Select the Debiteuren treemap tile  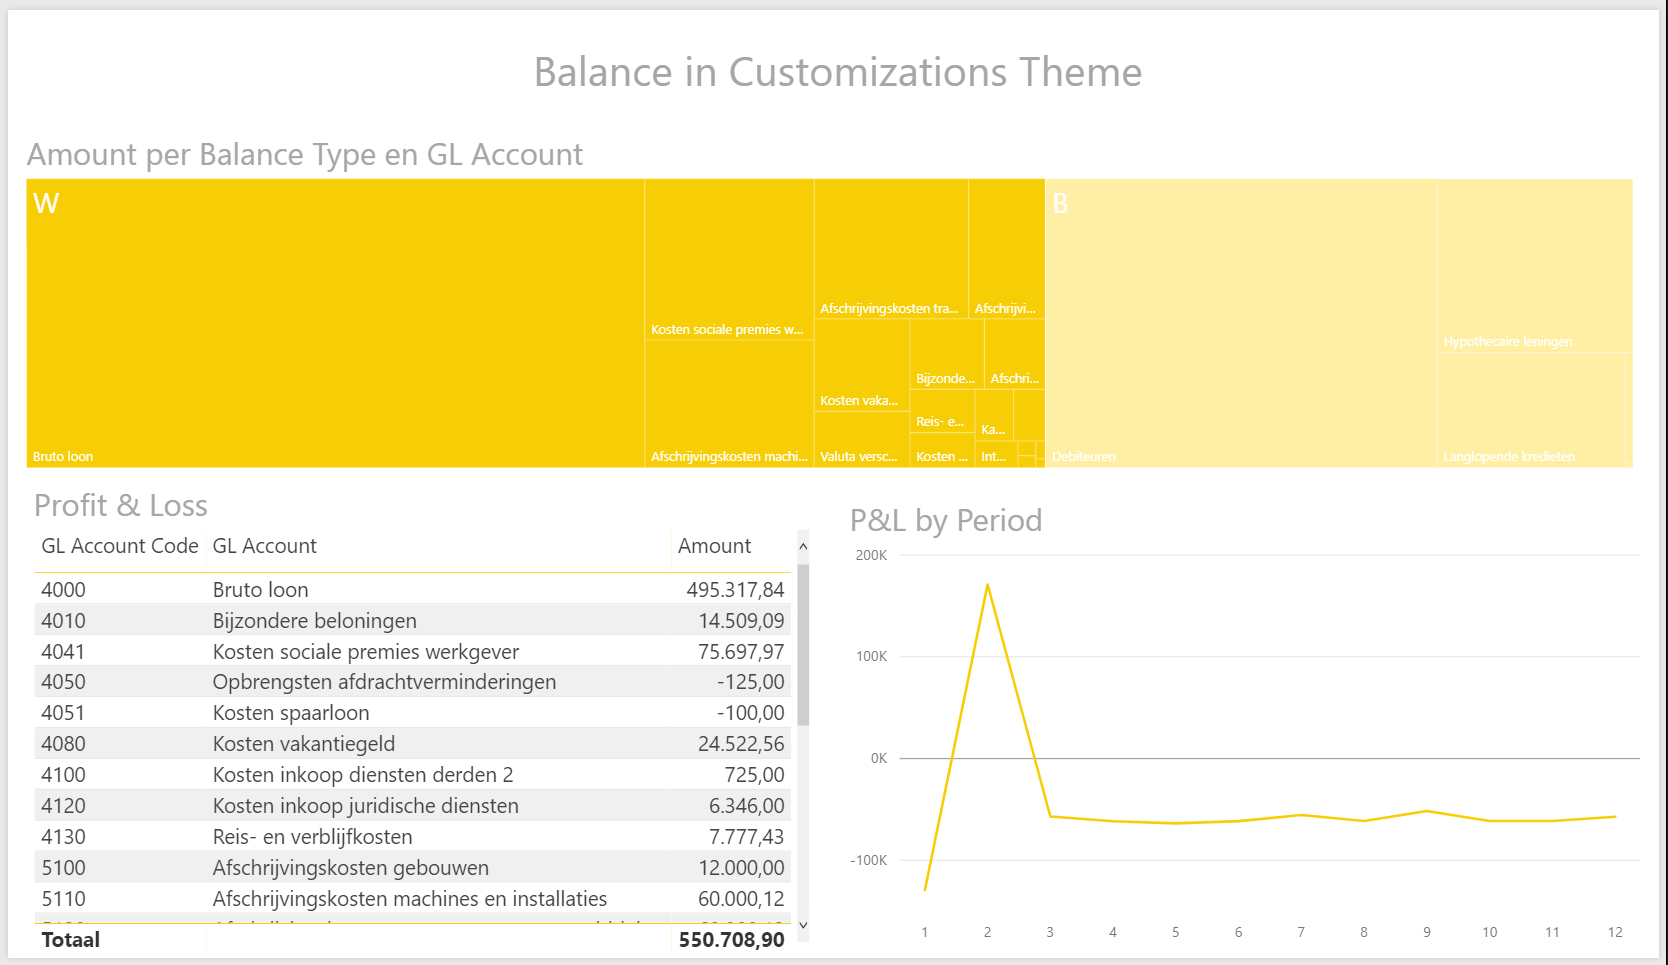pyautogui.click(x=1241, y=323)
